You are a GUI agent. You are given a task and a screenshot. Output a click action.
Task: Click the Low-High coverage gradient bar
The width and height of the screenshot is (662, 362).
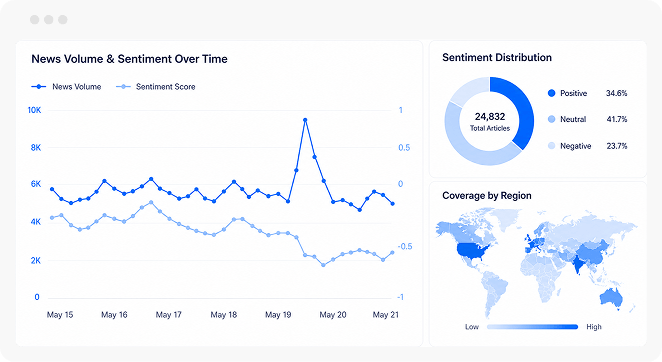pyautogui.click(x=532, y=327)
